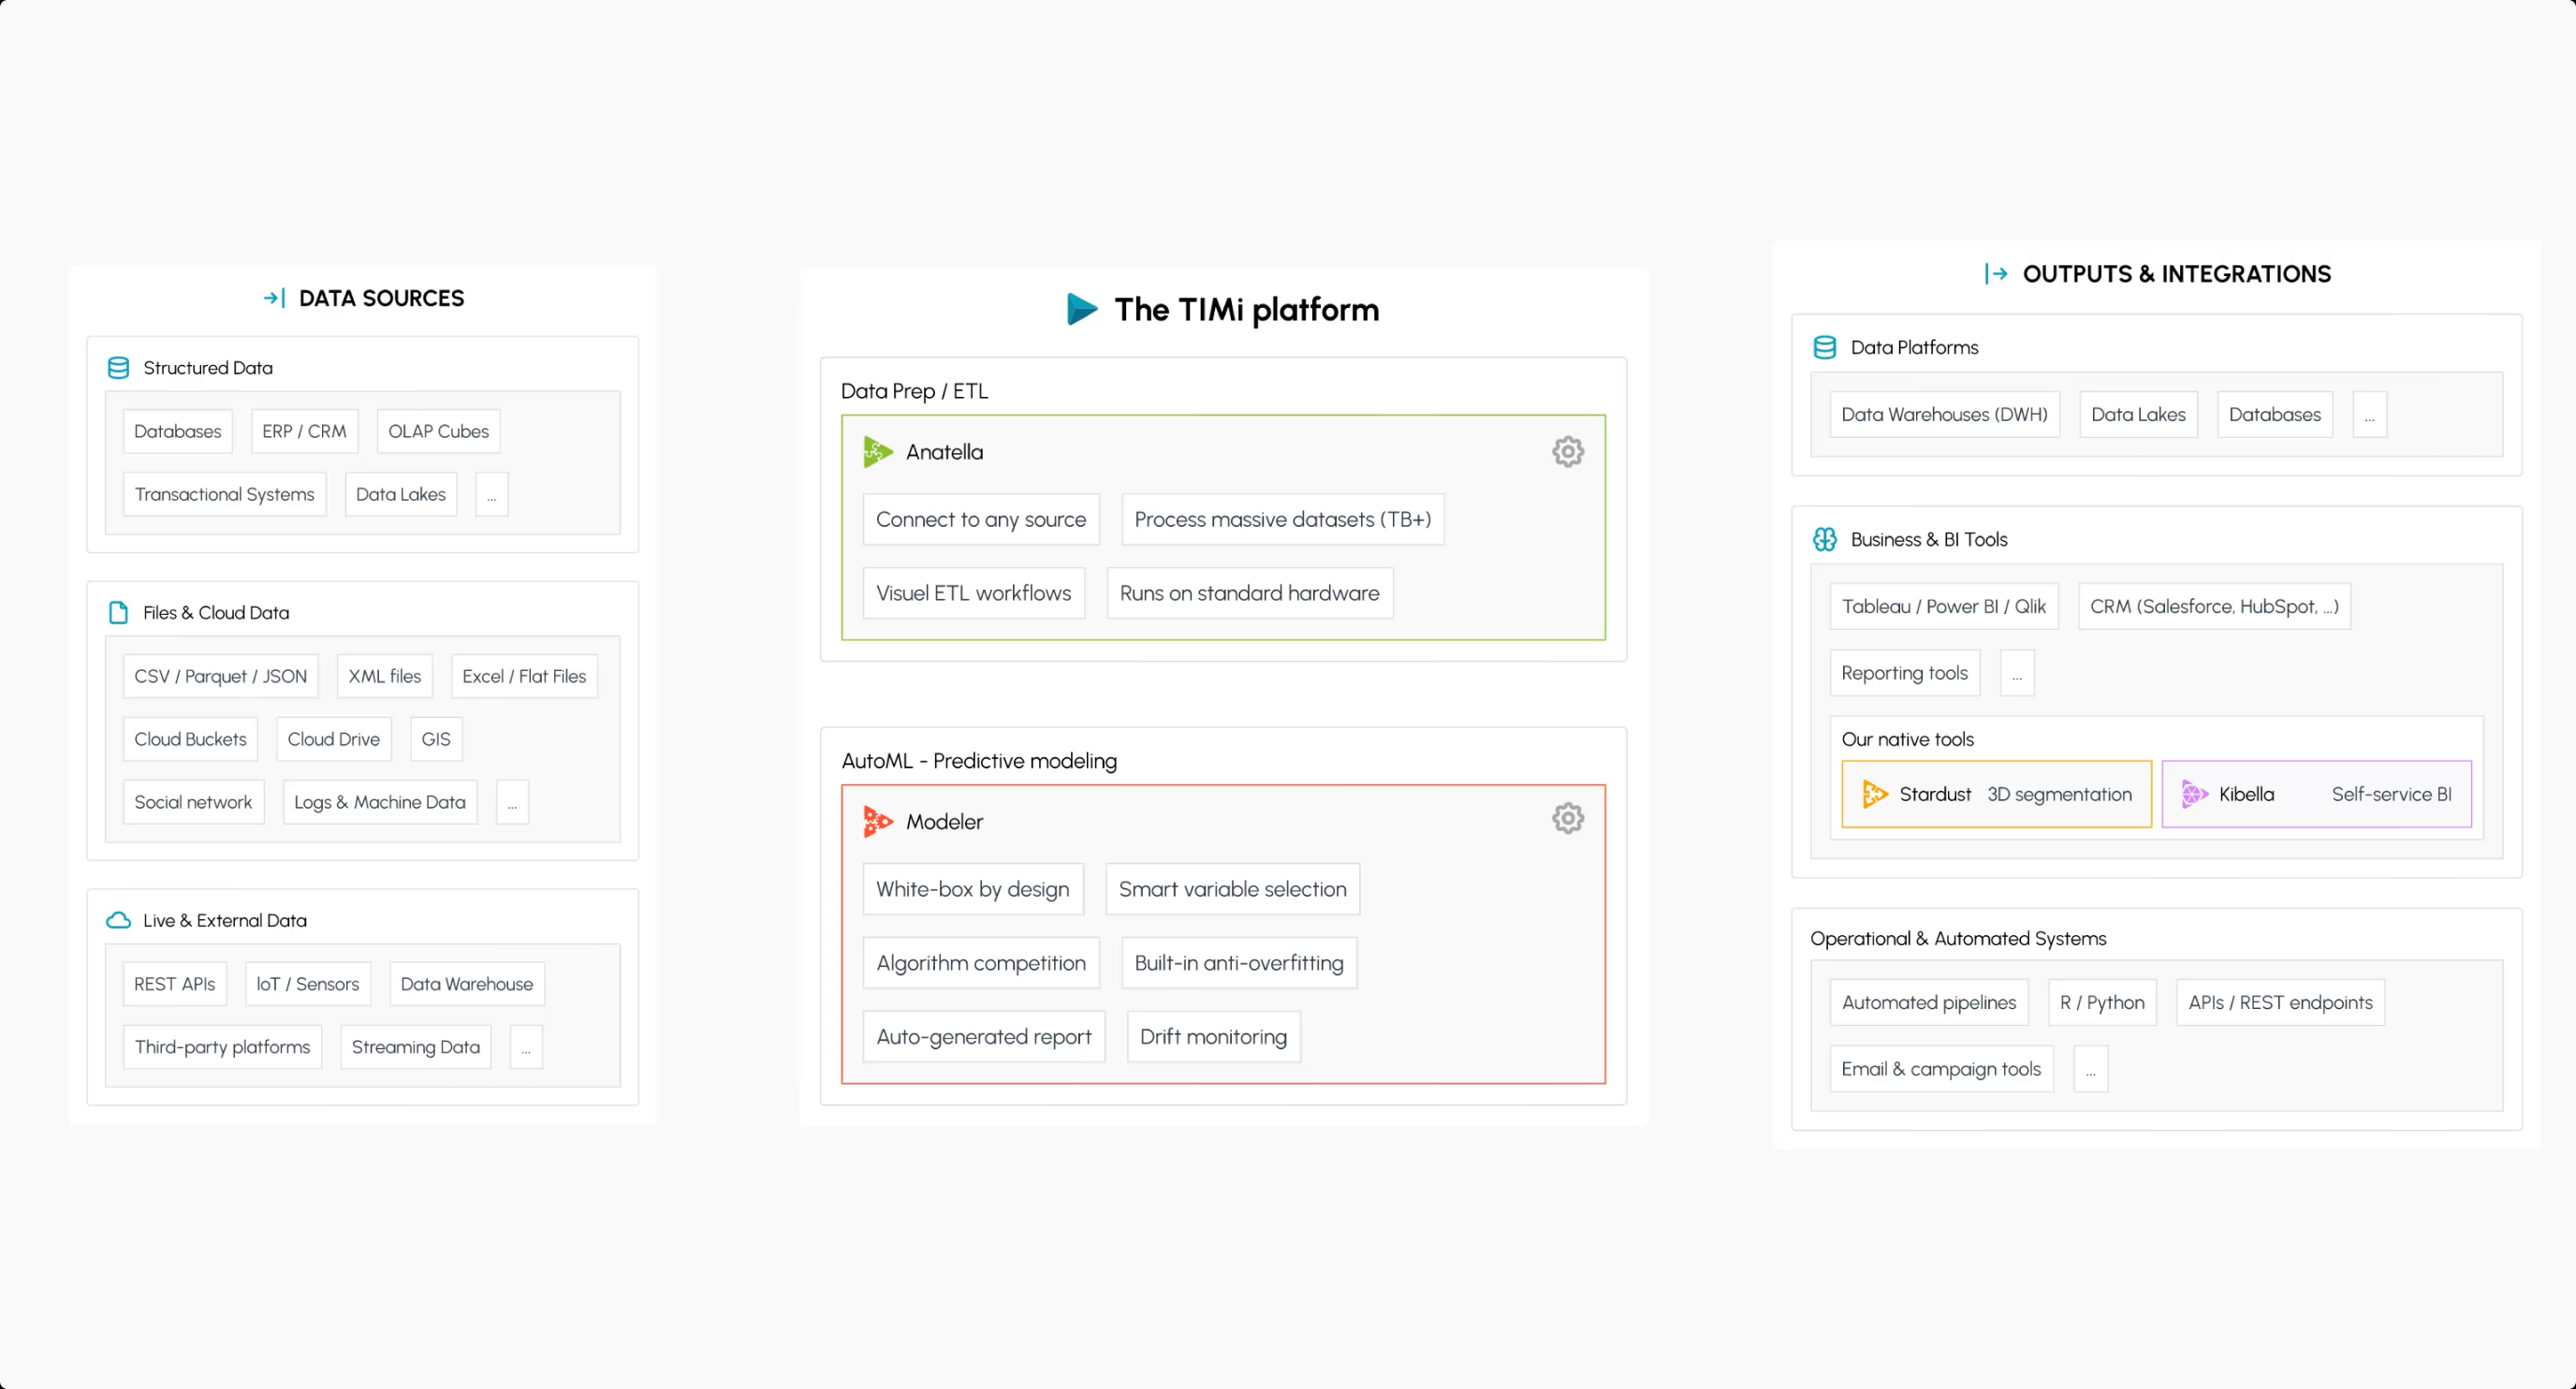Click the Automated pipelines chip
Image resolution: width=2576 pixels, height=1389 pixels.
(1928, 1002)
